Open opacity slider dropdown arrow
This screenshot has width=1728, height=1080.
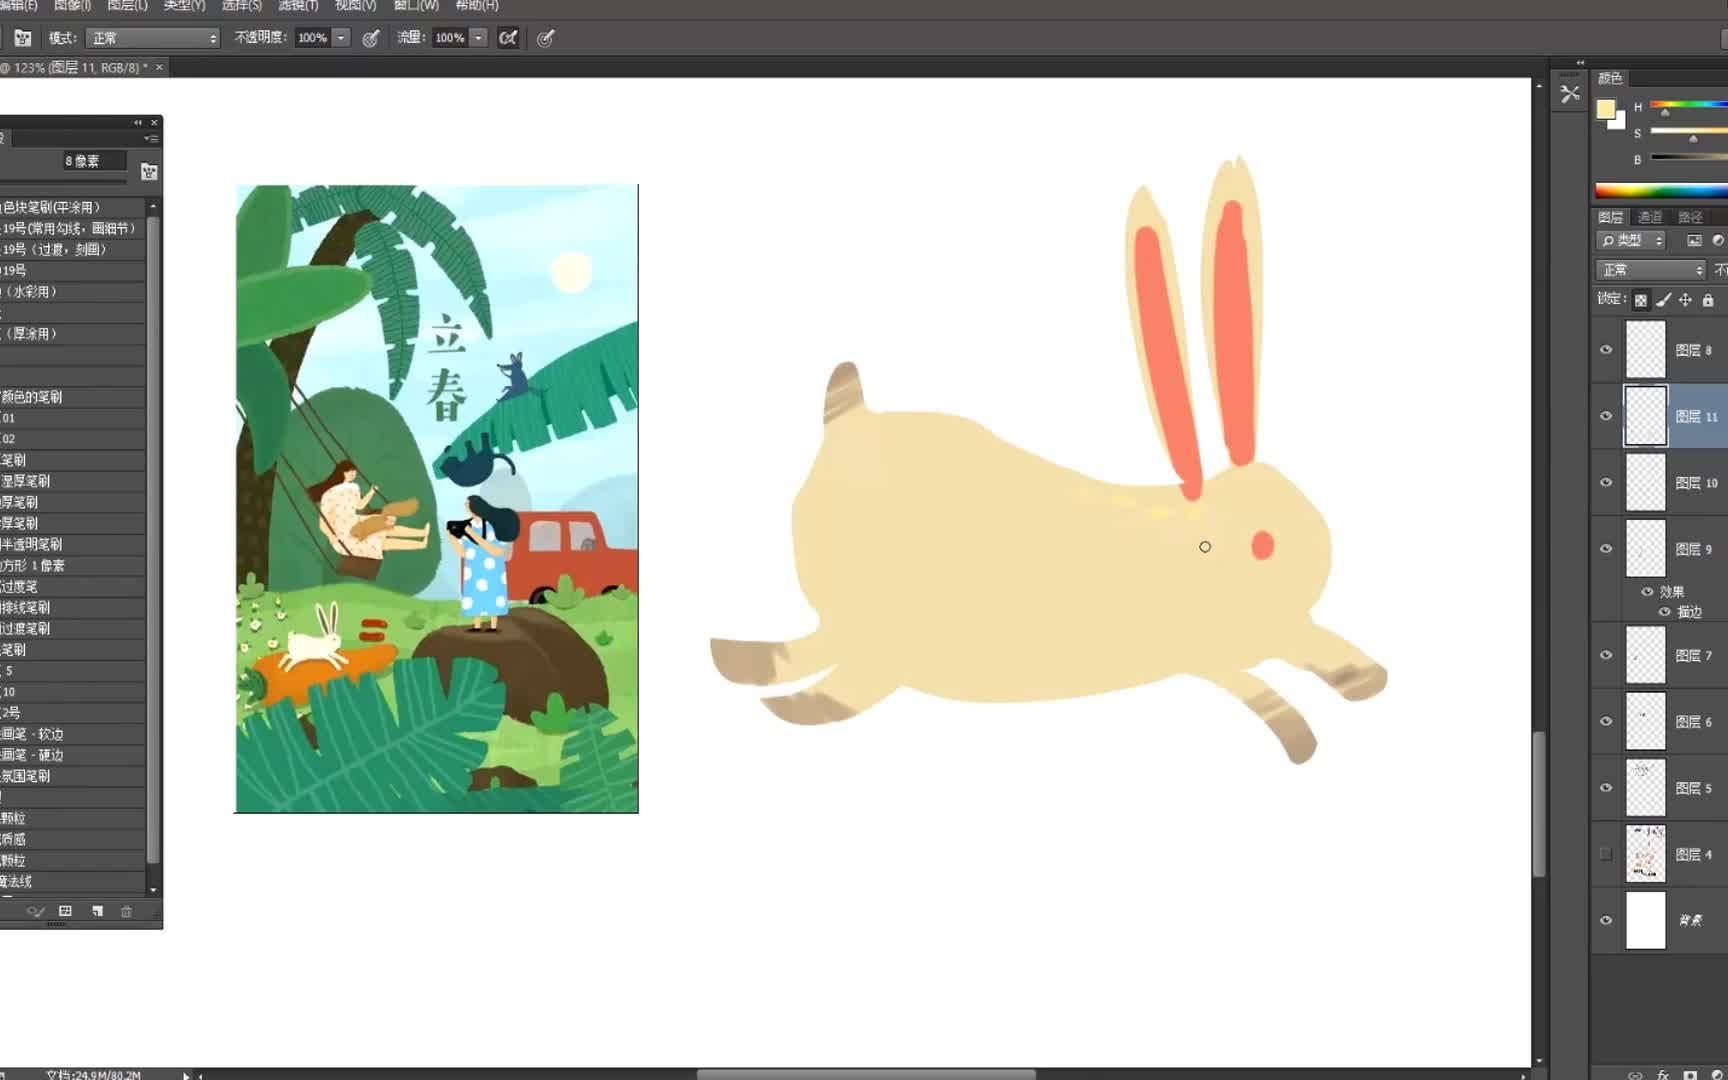point(341,38)
